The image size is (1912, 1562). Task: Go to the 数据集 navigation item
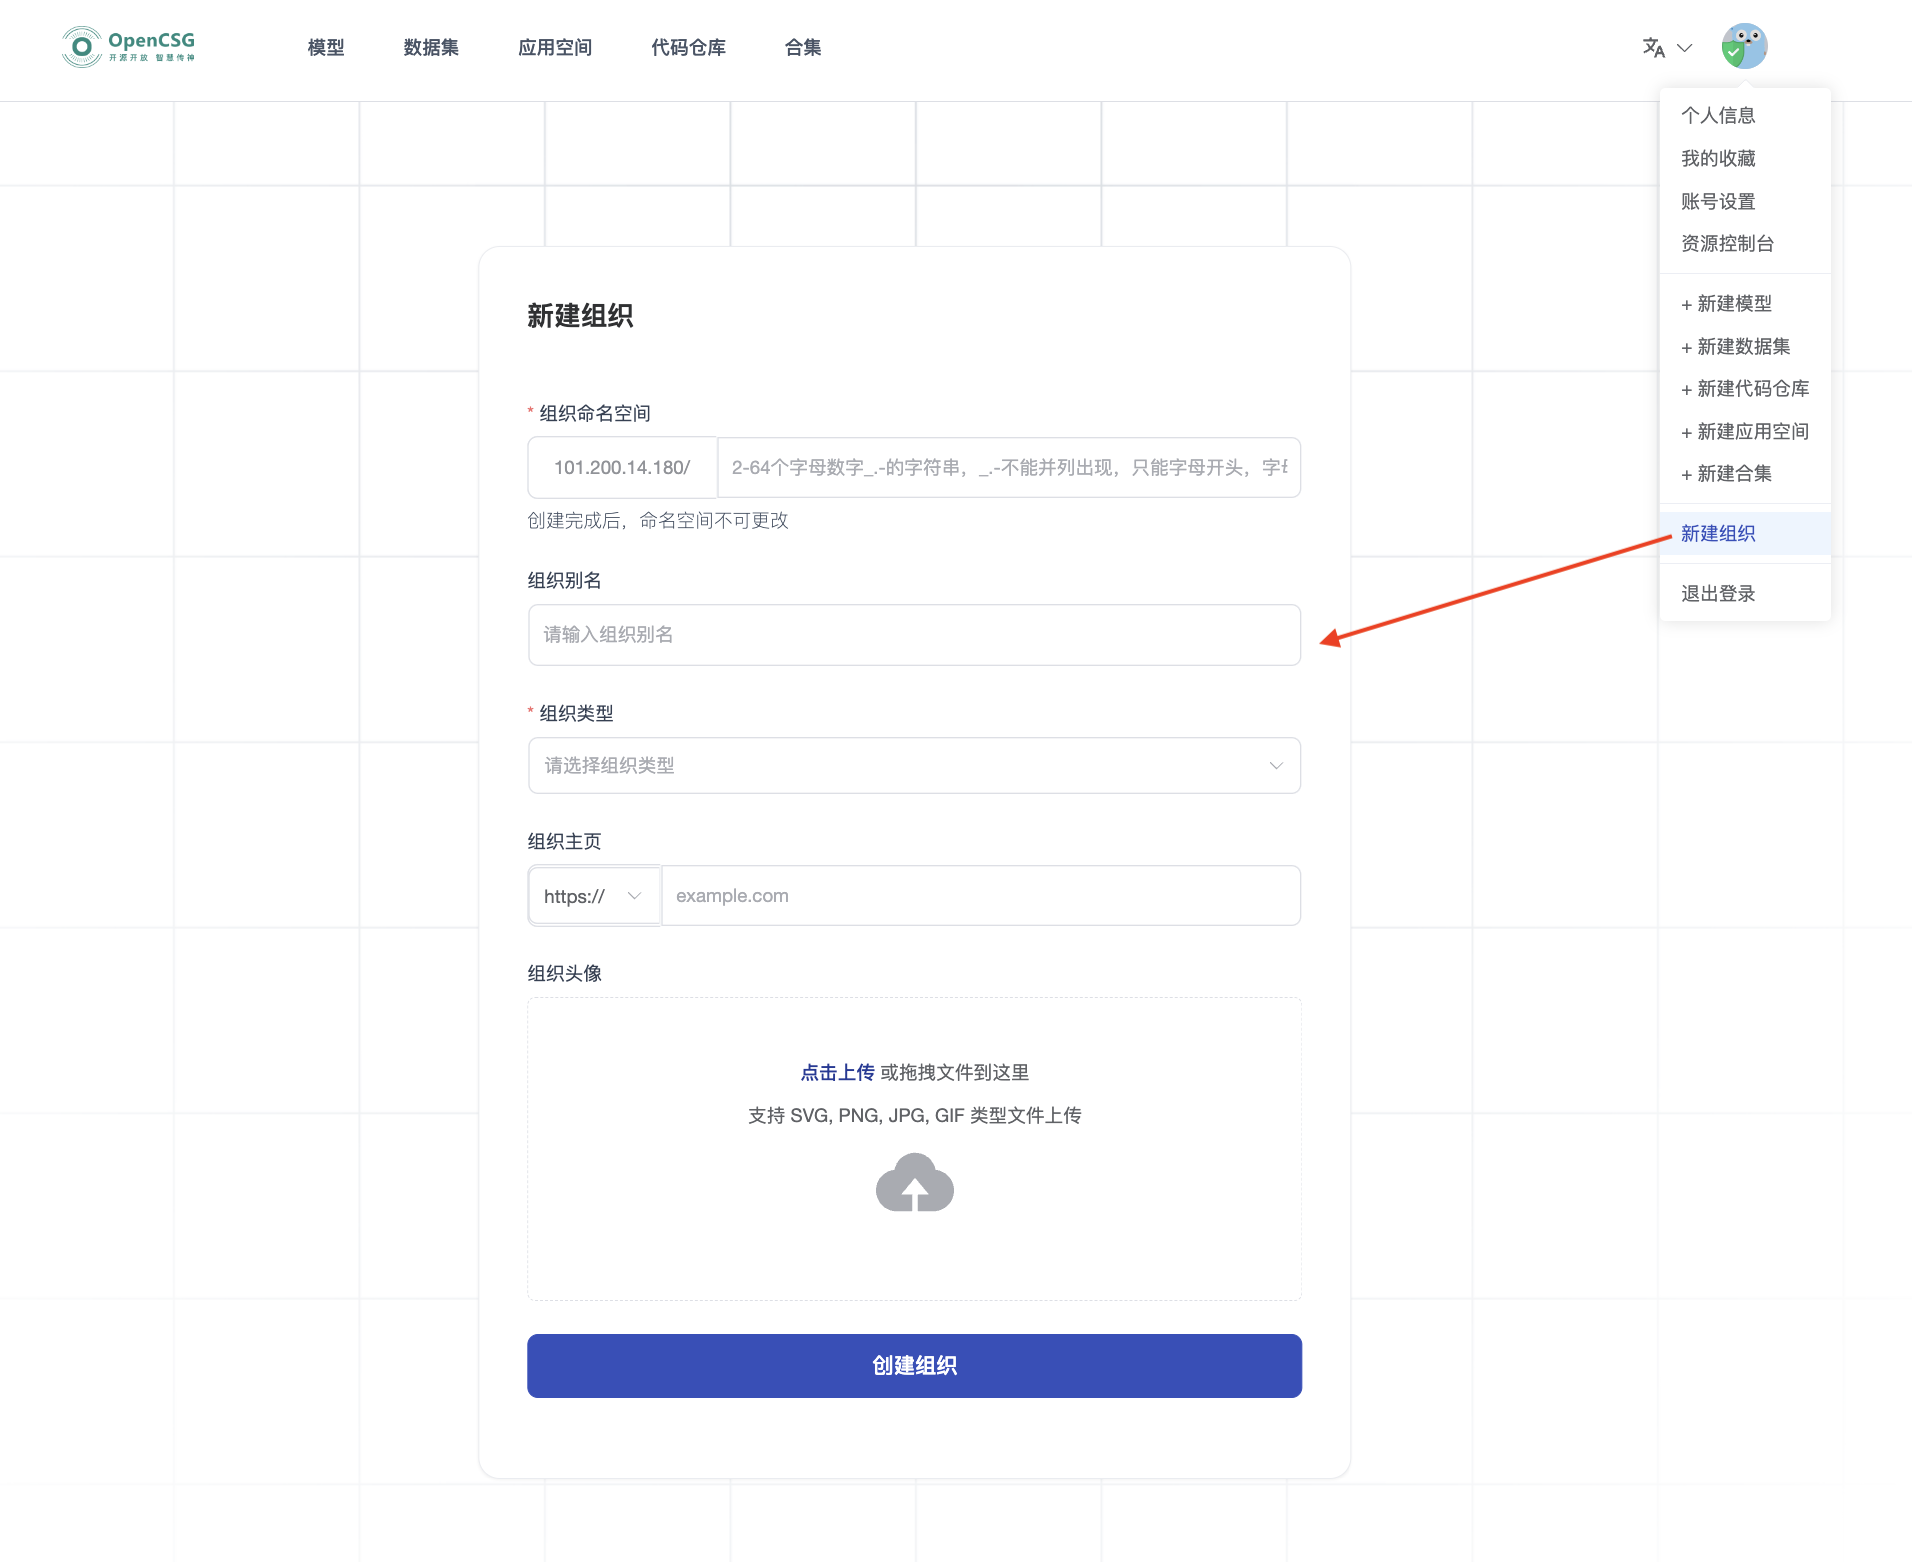(x=431, y=47)
